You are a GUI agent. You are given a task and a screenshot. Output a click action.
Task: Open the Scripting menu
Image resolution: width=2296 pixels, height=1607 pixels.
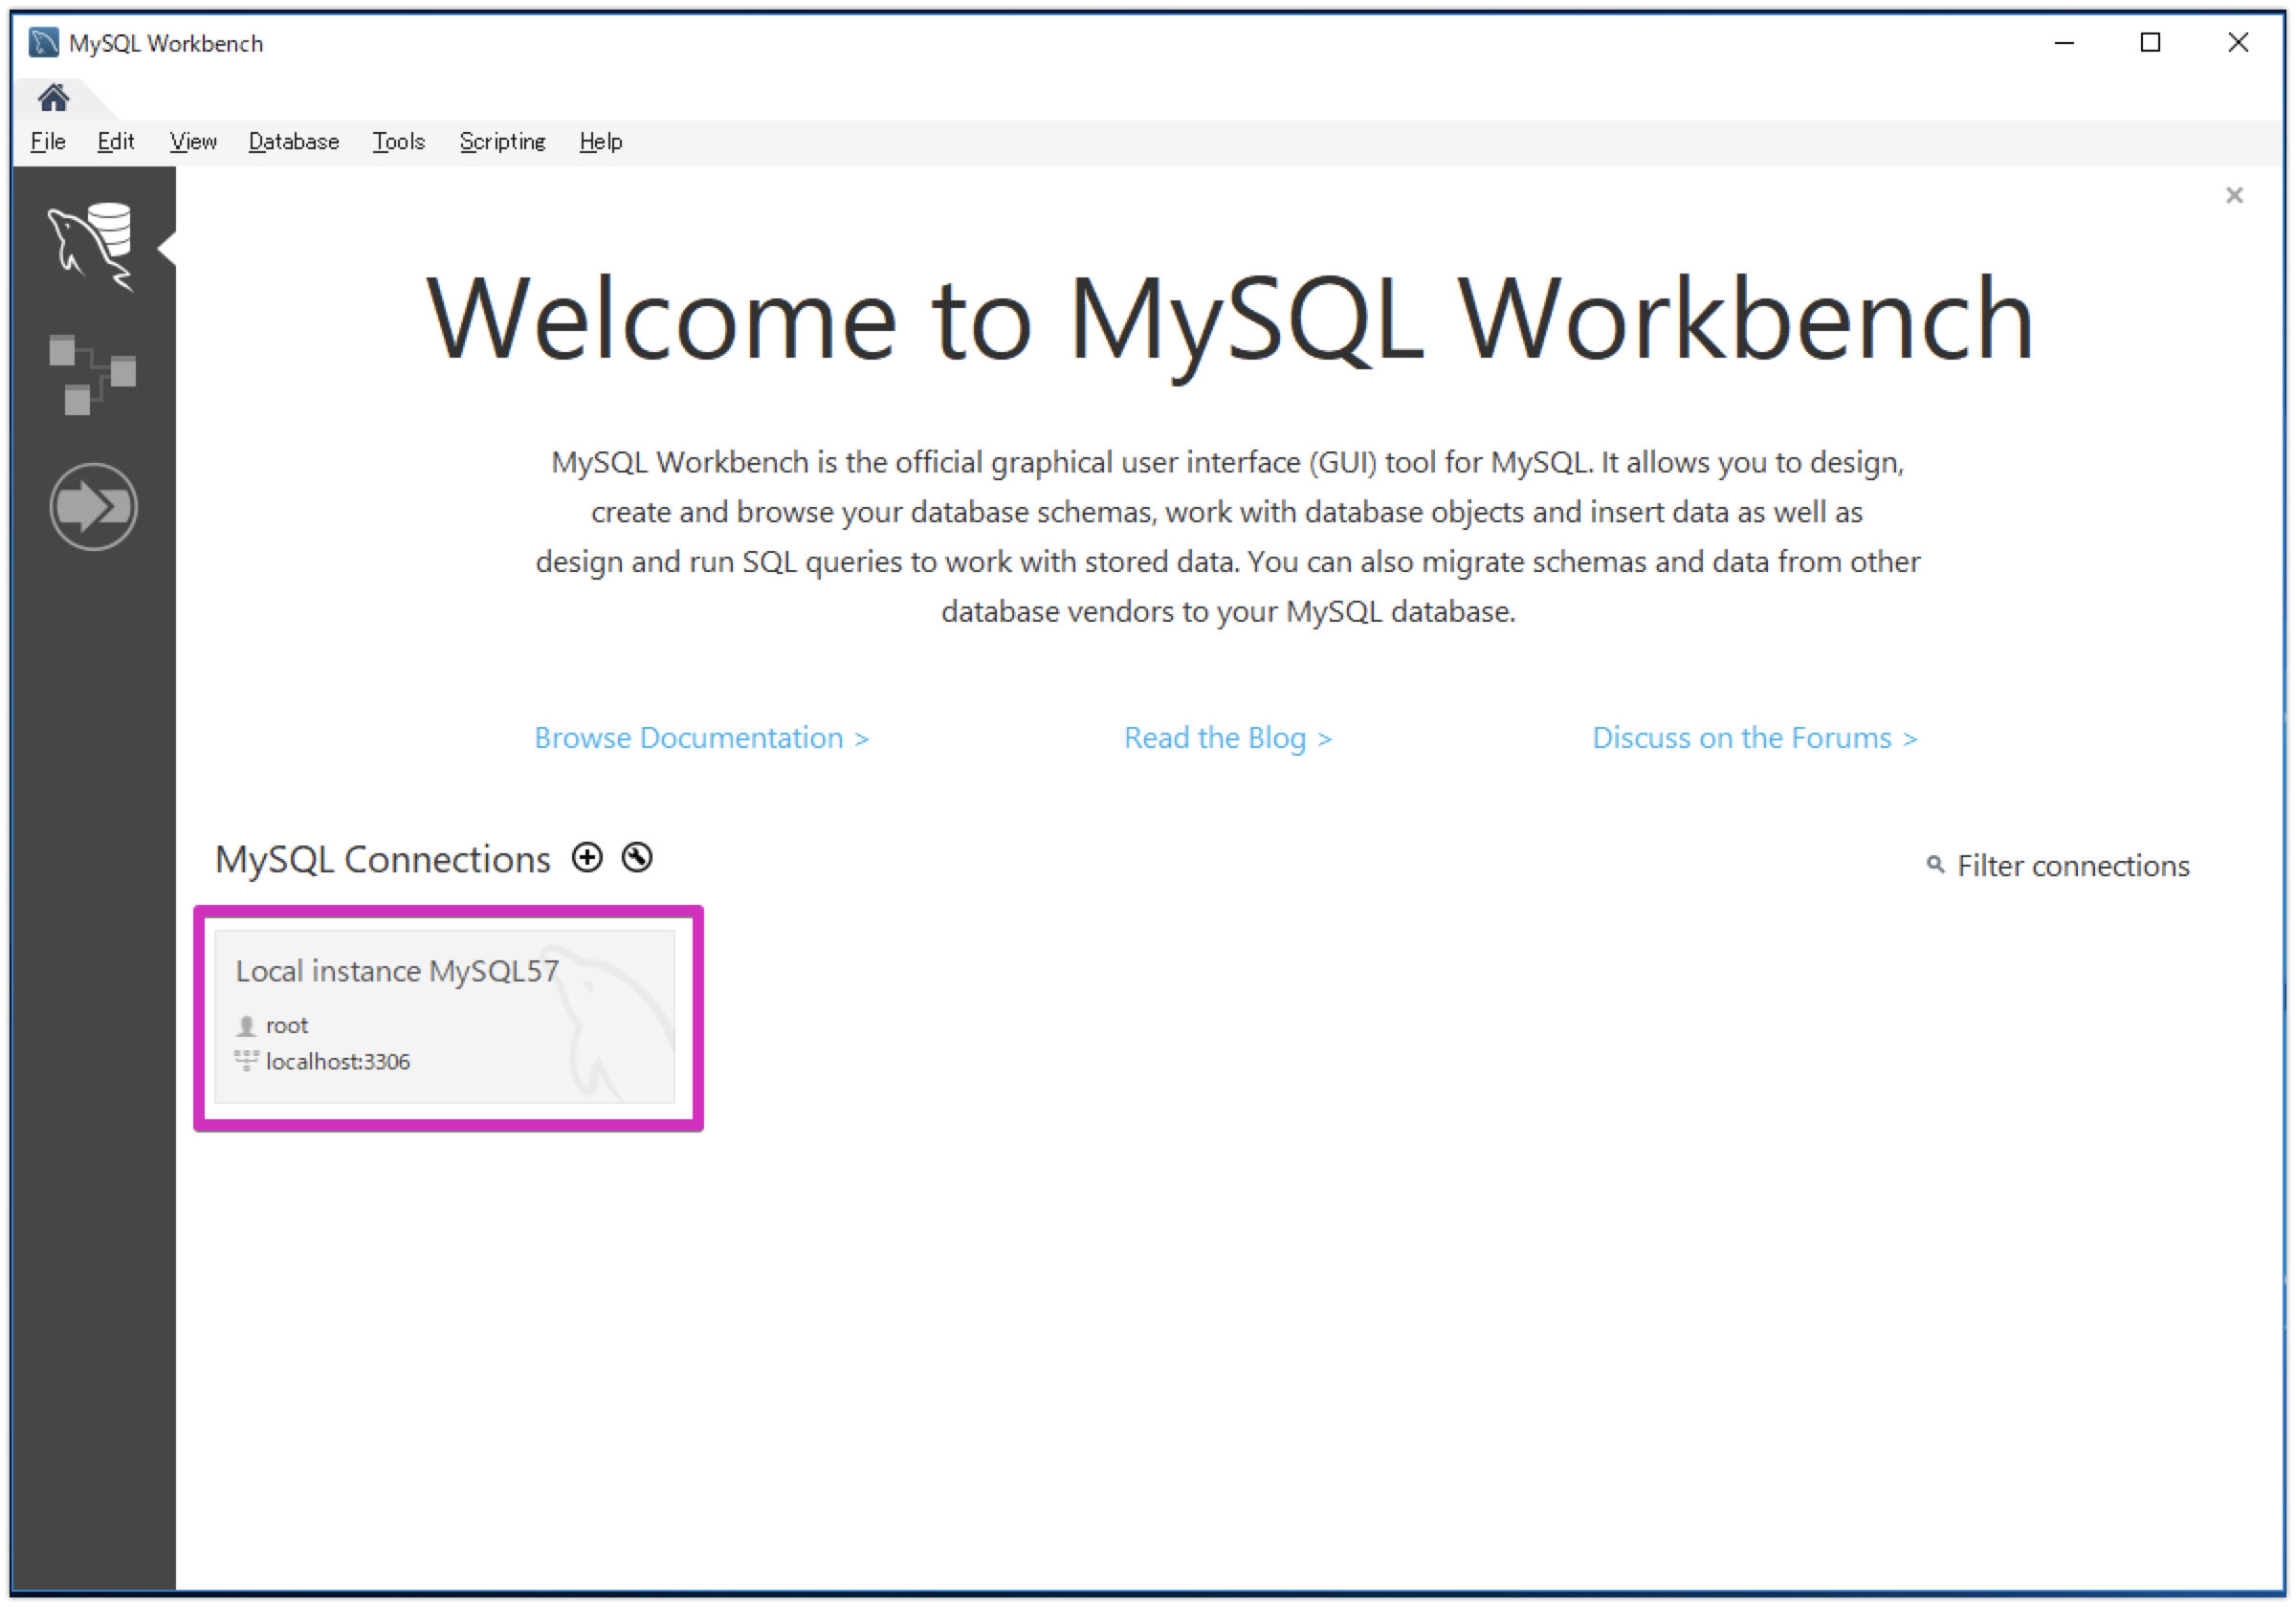[x=502, y=141]
